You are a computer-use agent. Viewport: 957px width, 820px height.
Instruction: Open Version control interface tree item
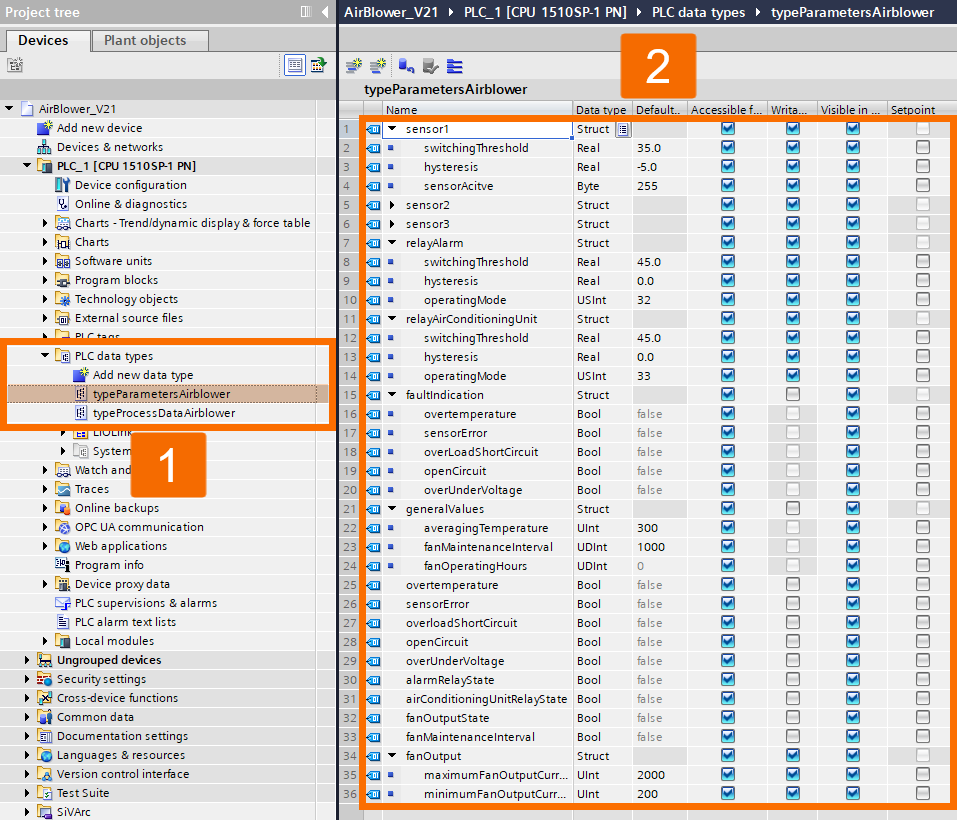(x=123, y=774)
